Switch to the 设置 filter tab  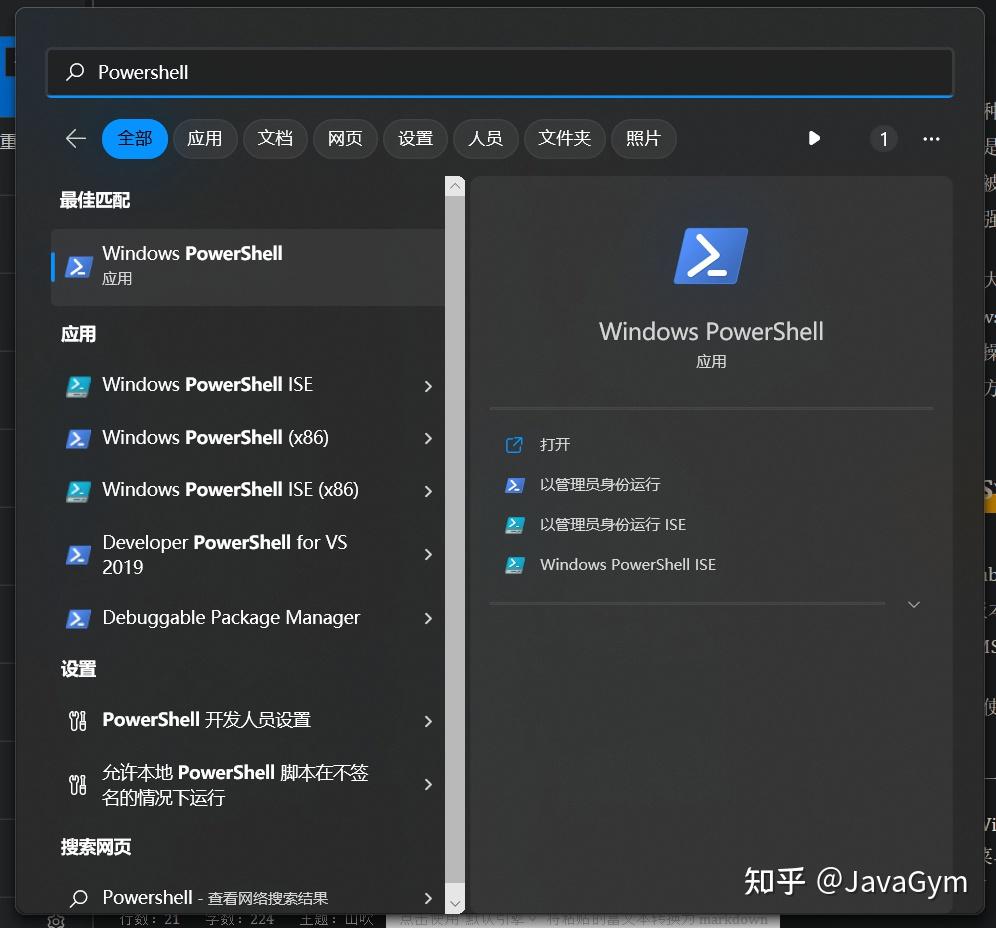coord(415,138)
